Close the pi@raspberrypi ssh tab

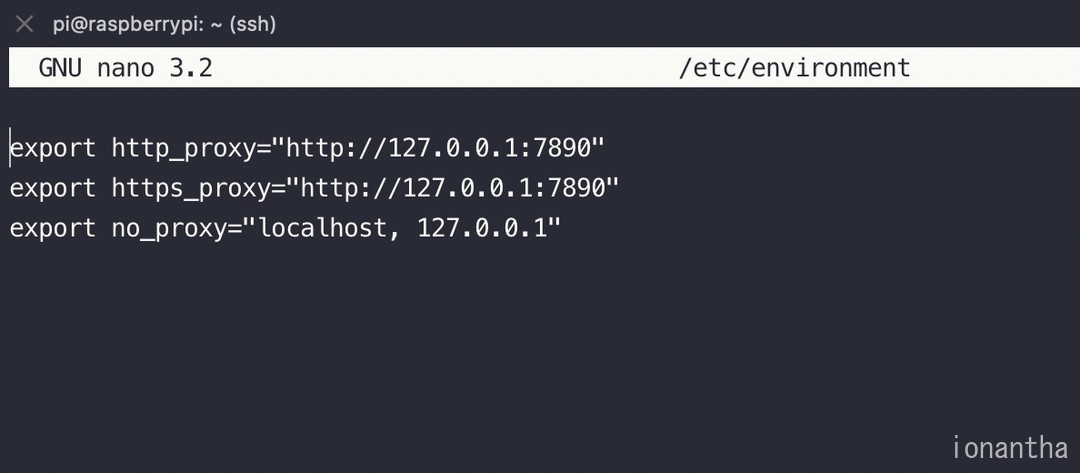pyautogui.click(x=24, y=25)
